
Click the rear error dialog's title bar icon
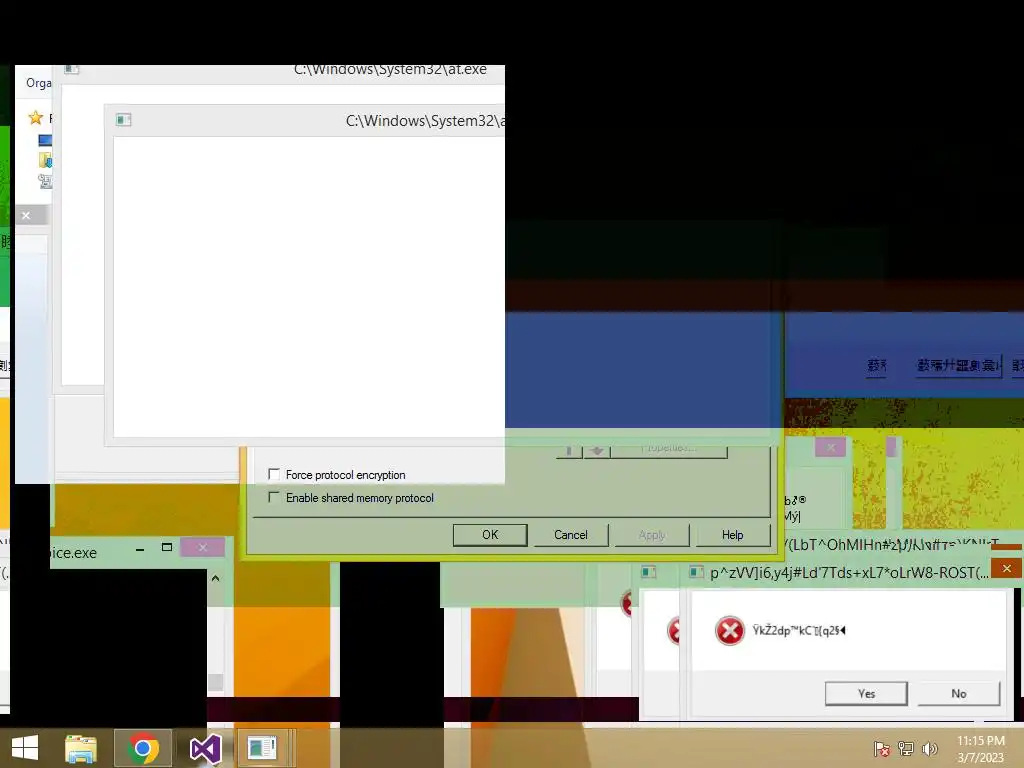(x=648, y=572)
